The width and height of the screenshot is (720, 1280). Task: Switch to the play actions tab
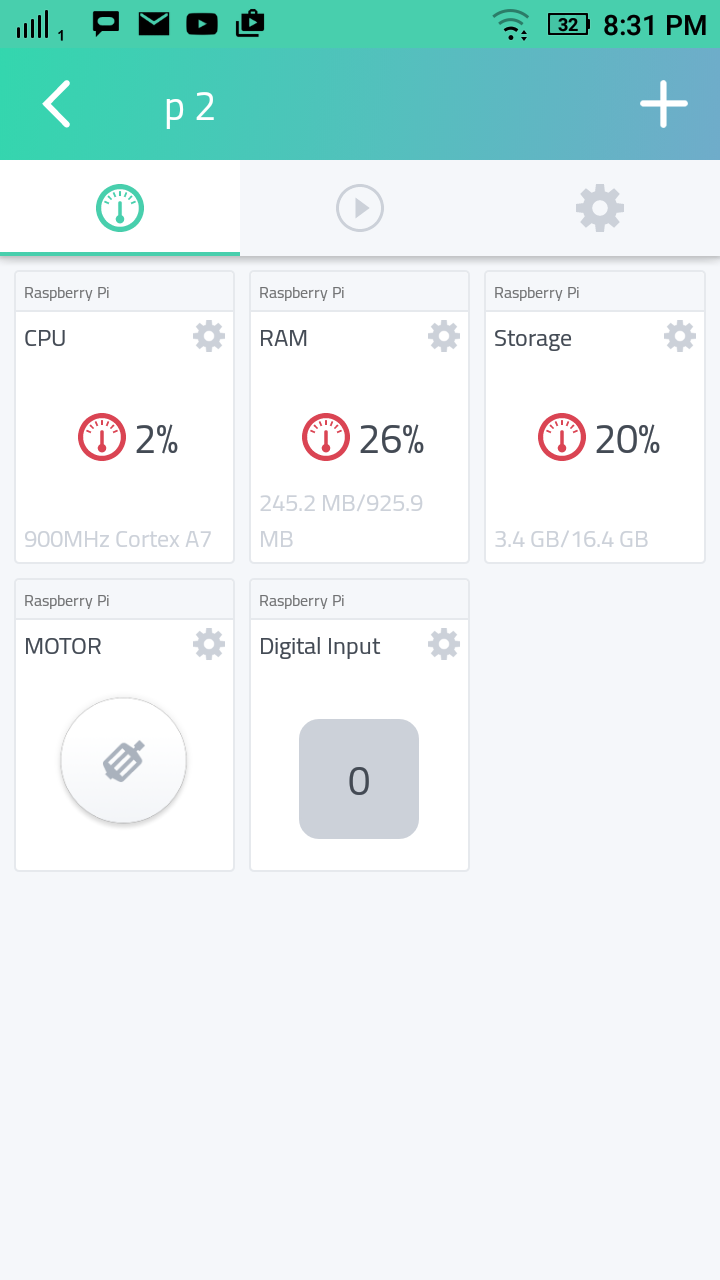[x=360, y=208]
